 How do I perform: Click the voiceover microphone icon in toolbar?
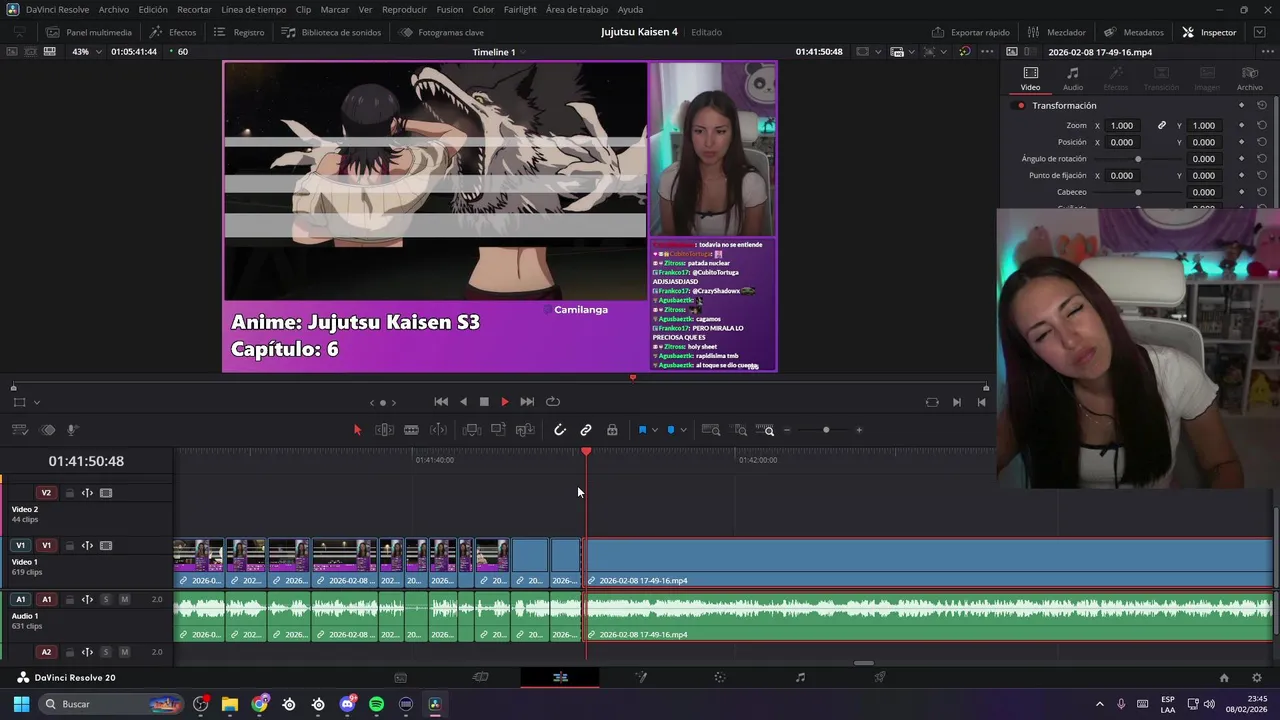coord(73,430)
